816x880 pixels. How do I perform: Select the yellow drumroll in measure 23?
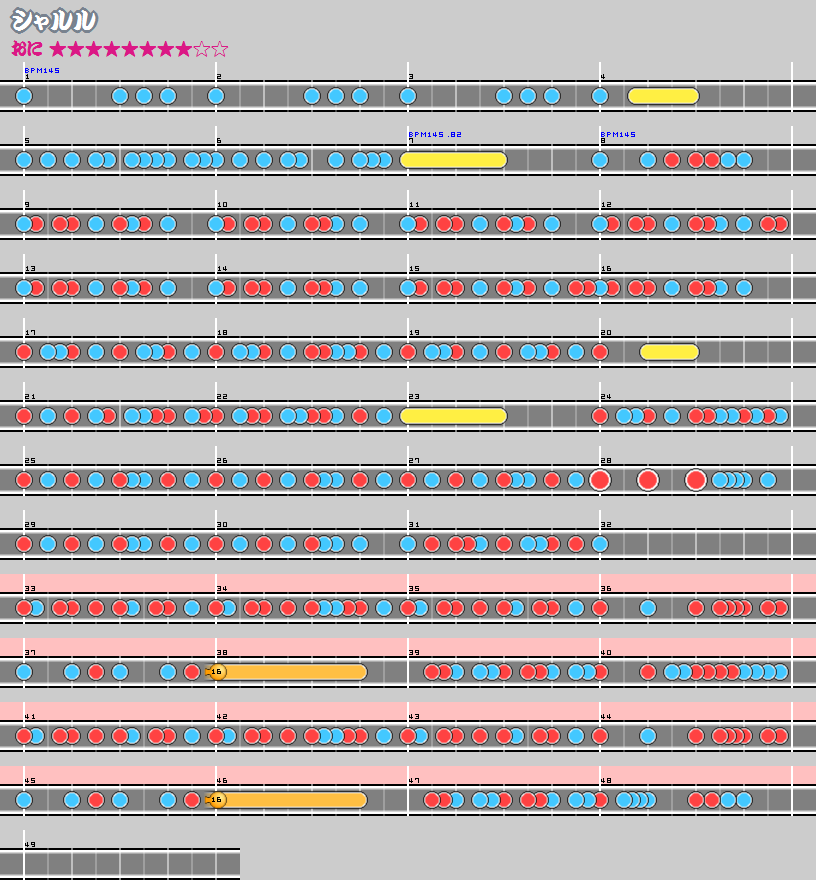[452, 416]
